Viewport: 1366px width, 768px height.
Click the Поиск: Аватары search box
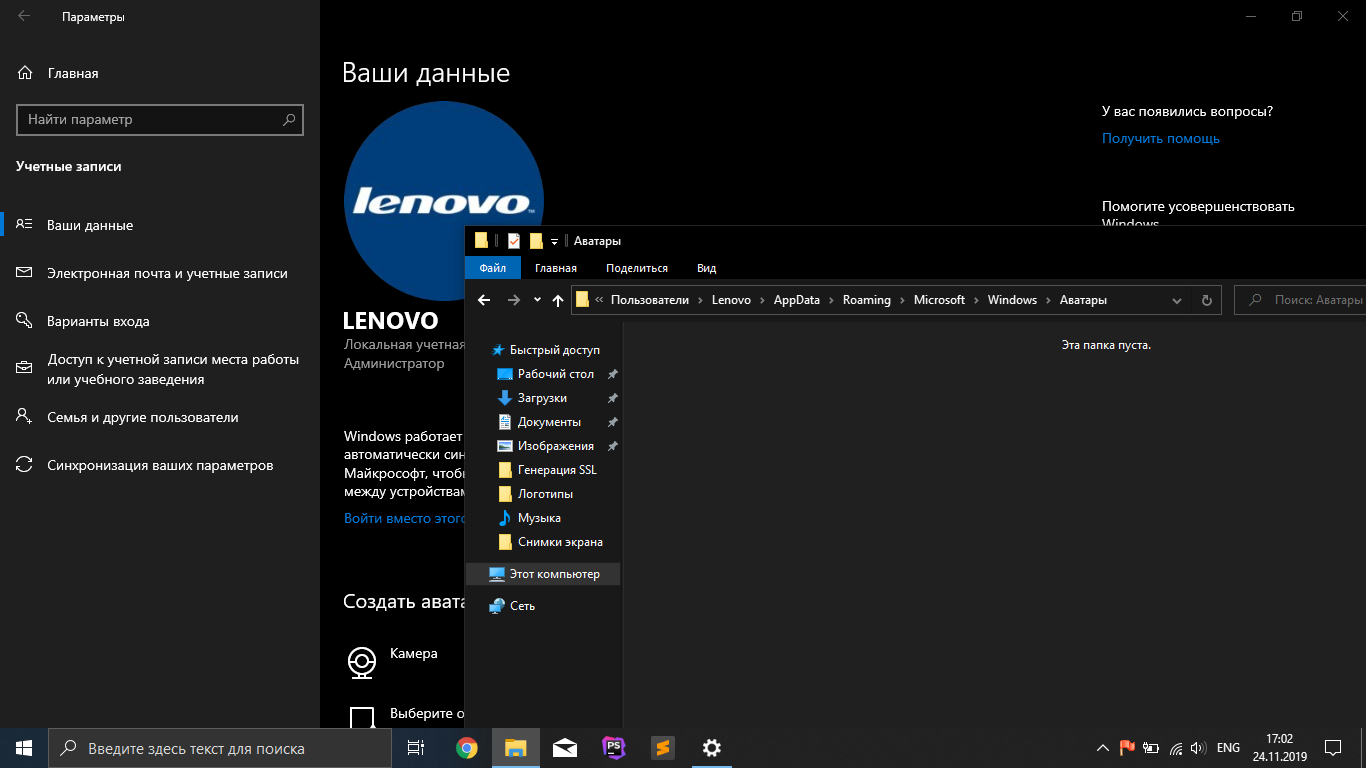(x=1300, y=300)
